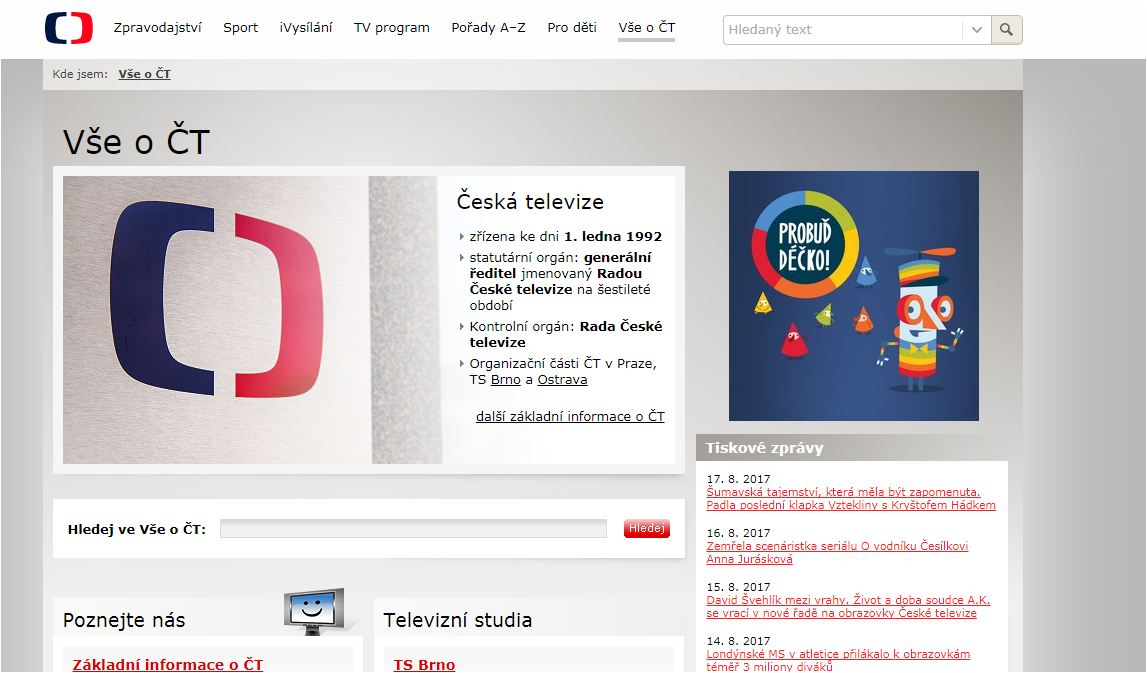The height and width of the screenshot is (673, 1147).
Task: Click the 'Kontrolní orgán: Rada České televize' text
Action: click(x=565, y=334)
